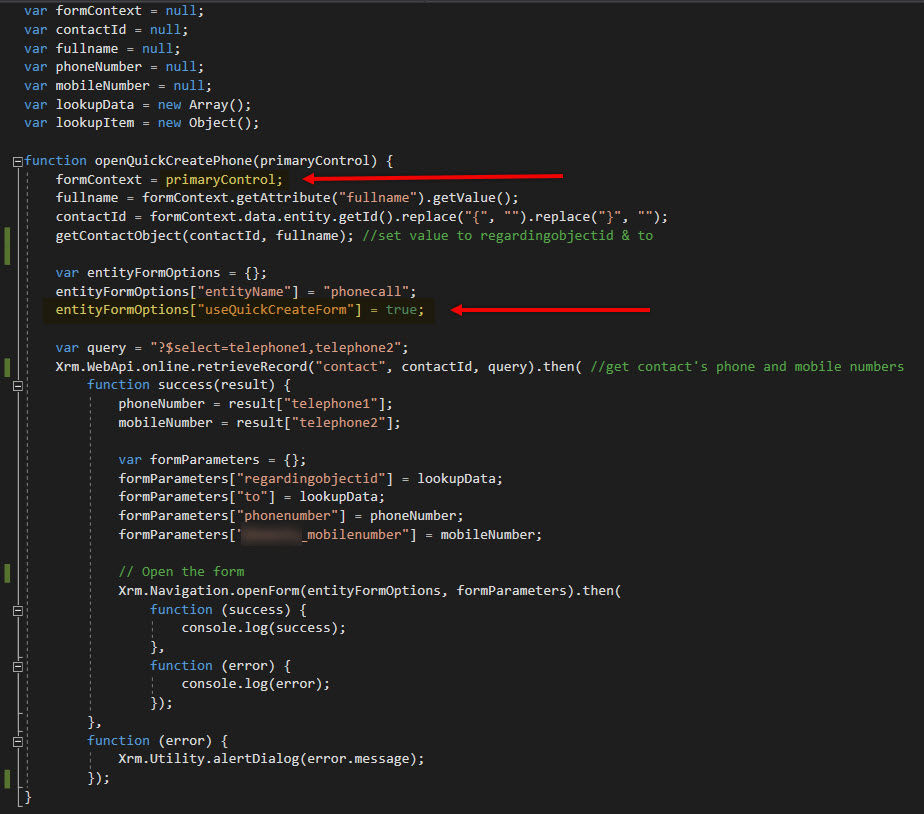This screenshot has width=924, height=814.
Task: Collapse the openQuickCreatePhone function outline
Action: (x=17, y=161)
